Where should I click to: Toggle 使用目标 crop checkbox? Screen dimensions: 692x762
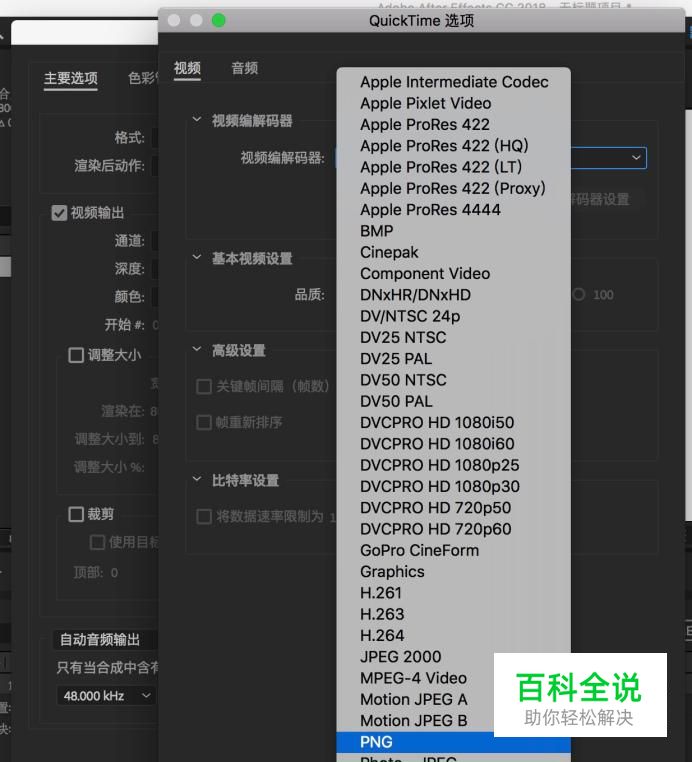[97, 542]
